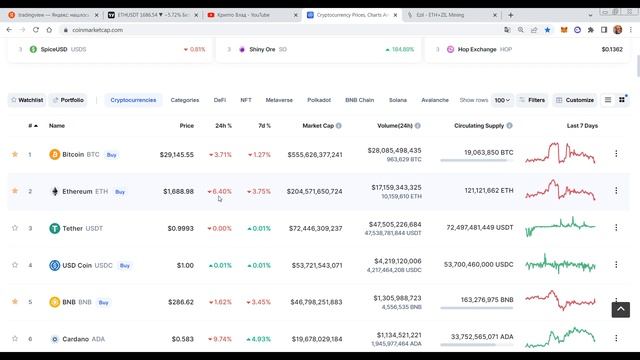Image resolution: width=640 pixels, height=360 pixels.
Task: Click the coinmarketcap.com address bar
Action: (x=282, y=30)
